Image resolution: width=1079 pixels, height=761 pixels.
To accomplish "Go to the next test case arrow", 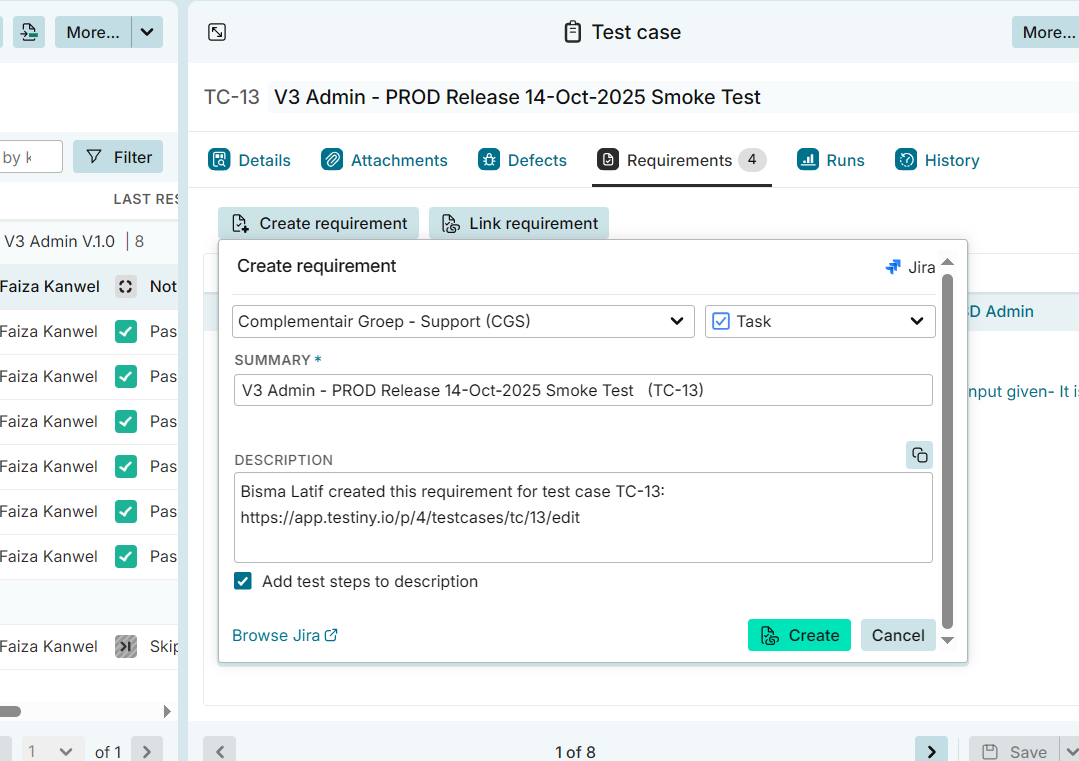I will click(x=931, y=751).
